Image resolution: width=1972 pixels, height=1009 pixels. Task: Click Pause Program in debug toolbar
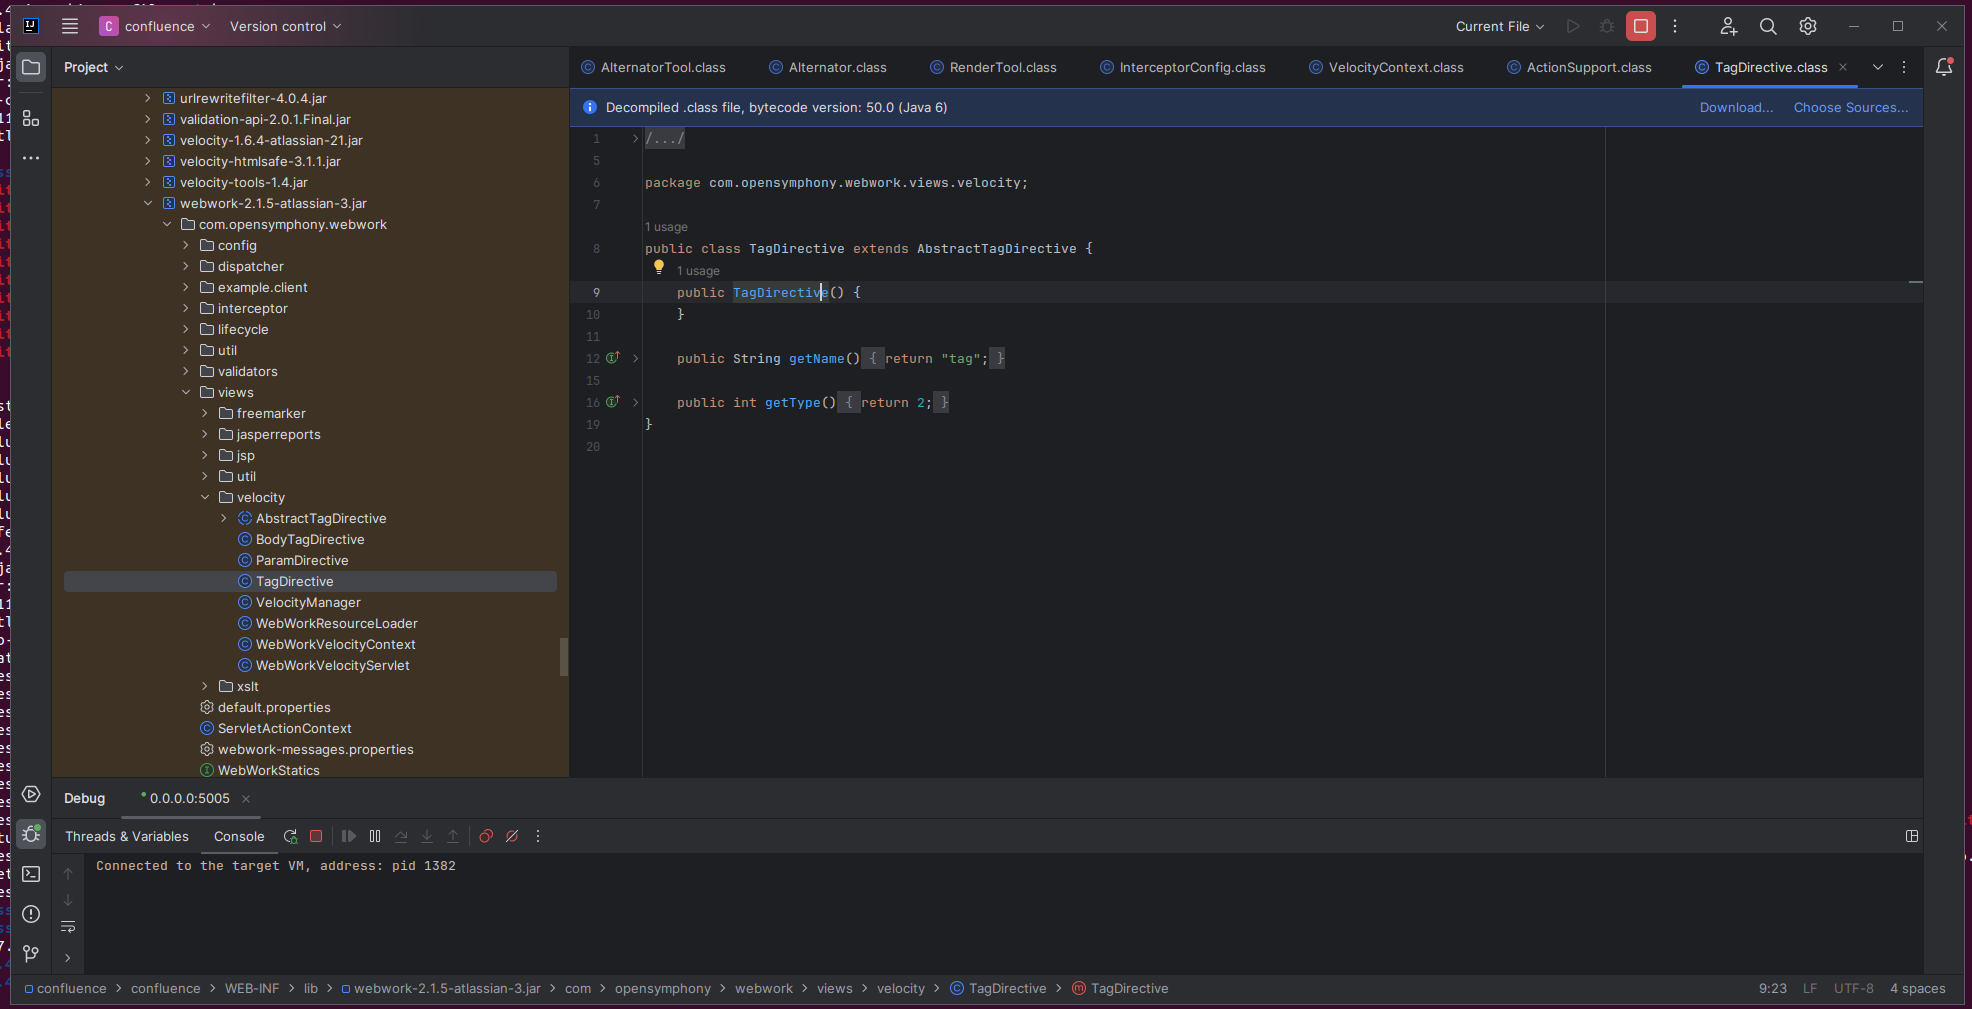[x=375, y=836]
